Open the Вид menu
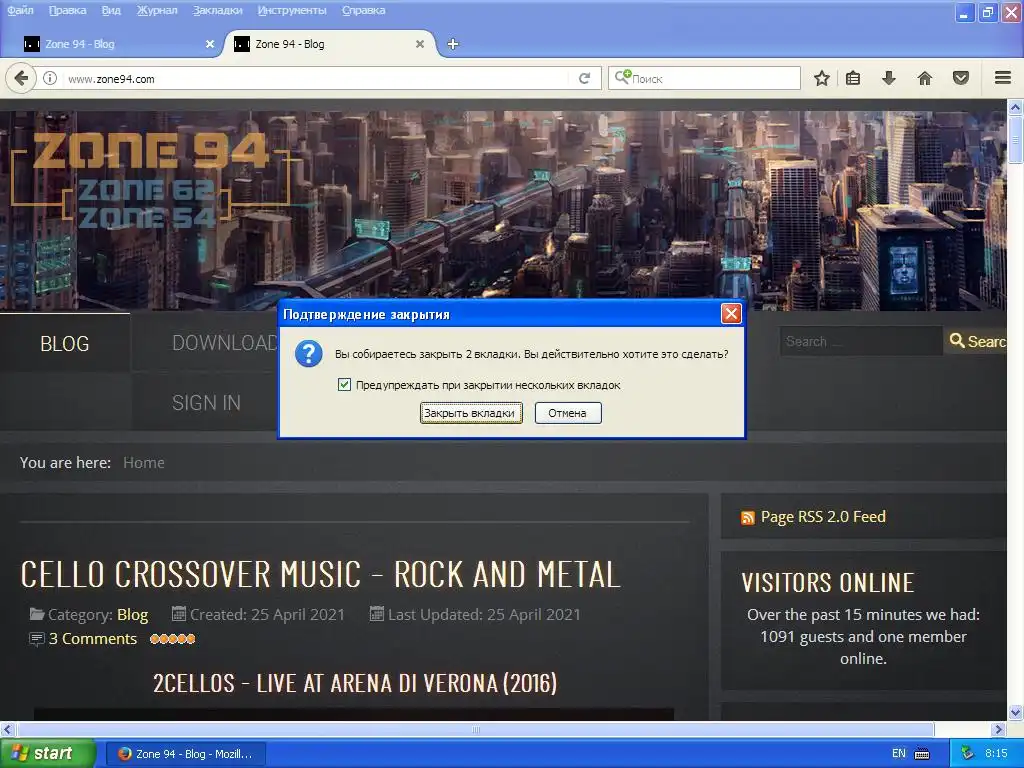Image resolution: width=1024 pixels, height=768 pixels. tap(111, 10)
